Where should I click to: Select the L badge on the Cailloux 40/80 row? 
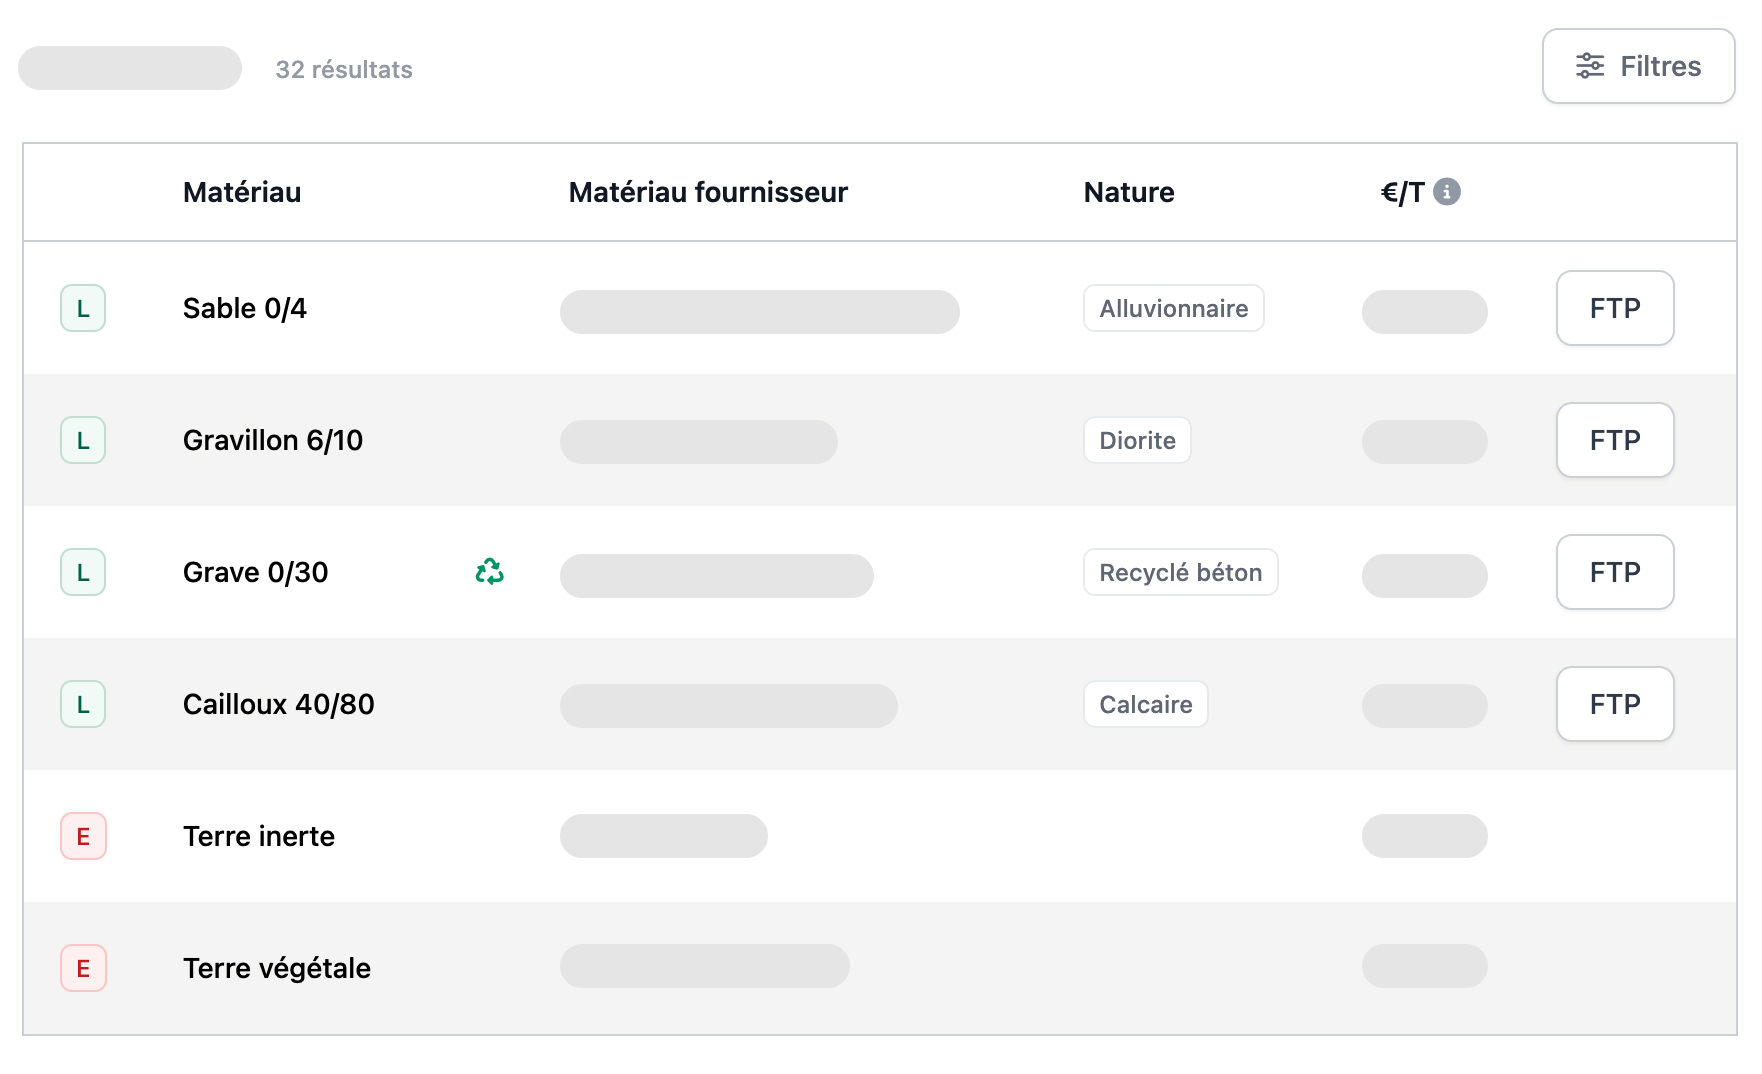point(83,704)
